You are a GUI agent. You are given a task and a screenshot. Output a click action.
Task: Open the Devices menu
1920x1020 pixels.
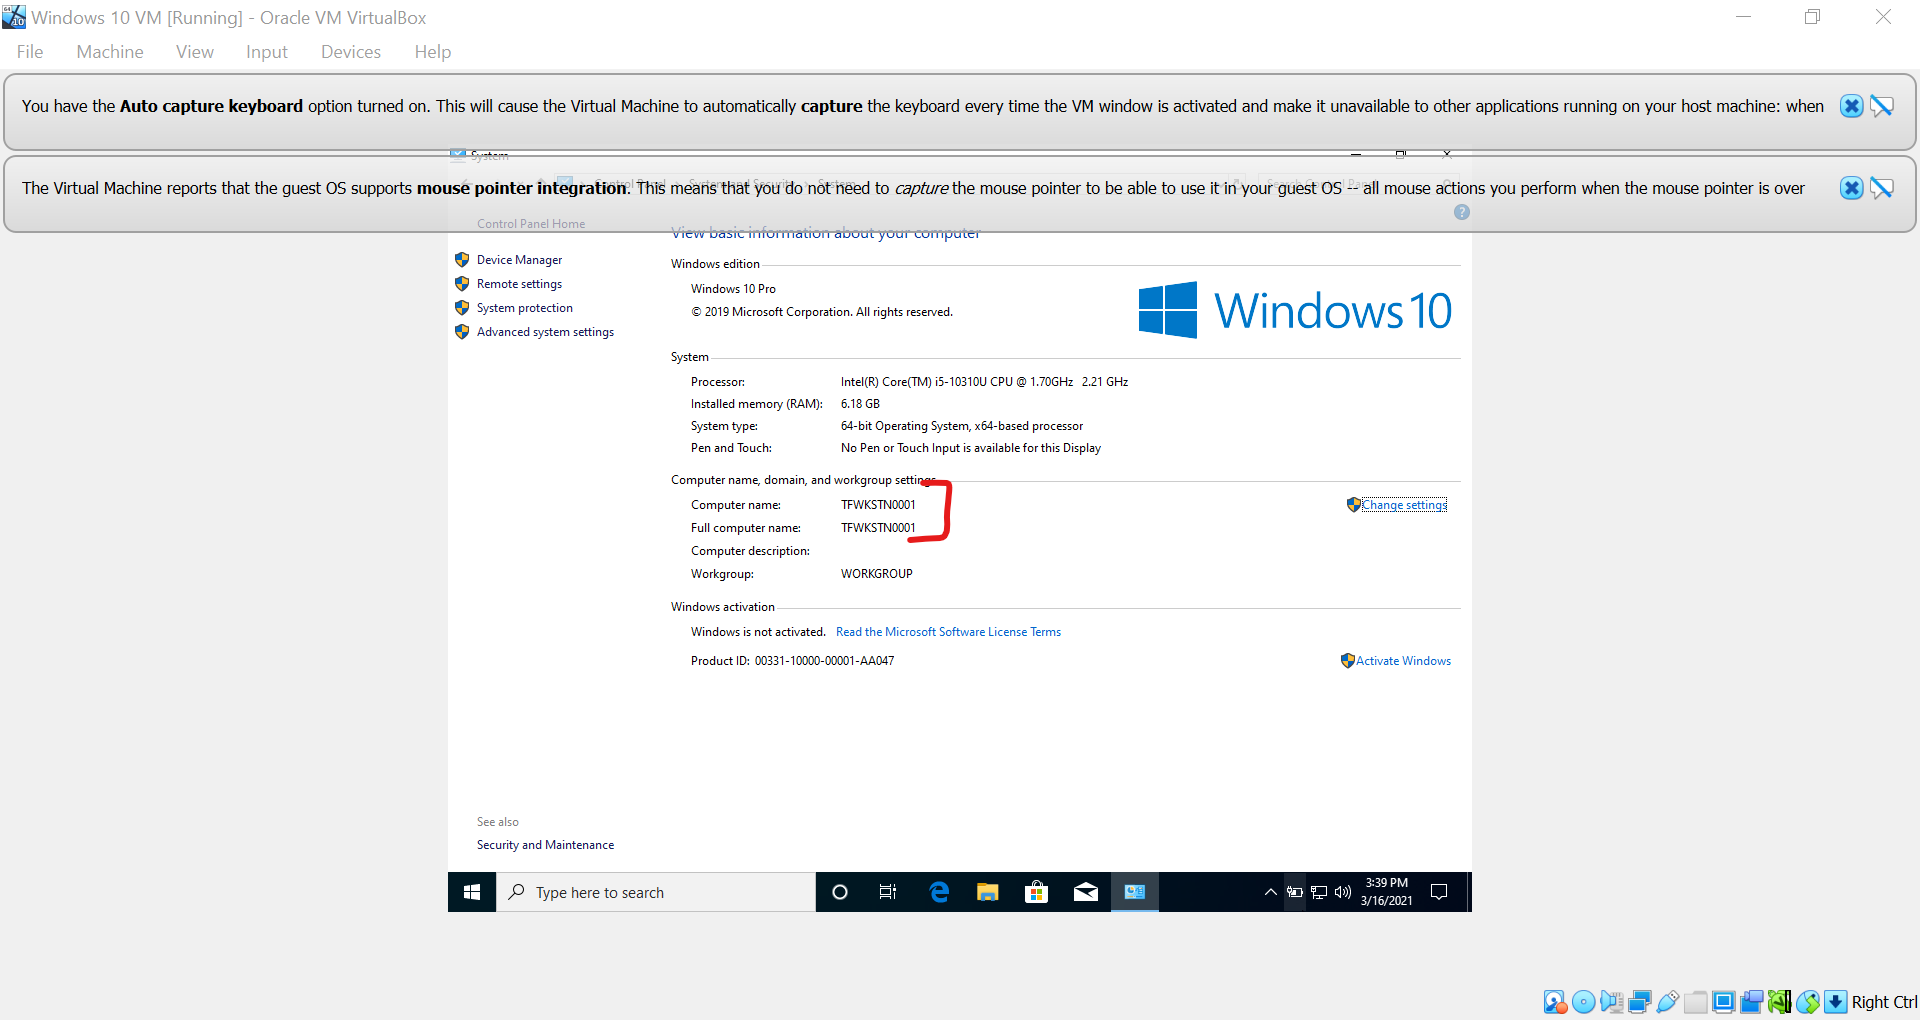pos(351,52)
